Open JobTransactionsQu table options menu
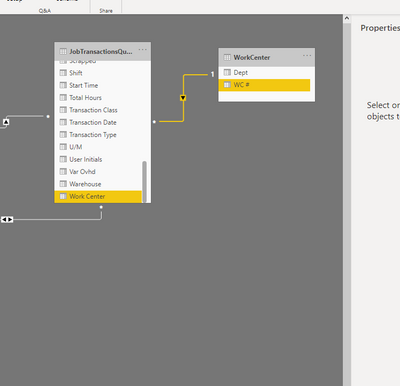This screenshot has width=400, height=386. pos(143,50)
